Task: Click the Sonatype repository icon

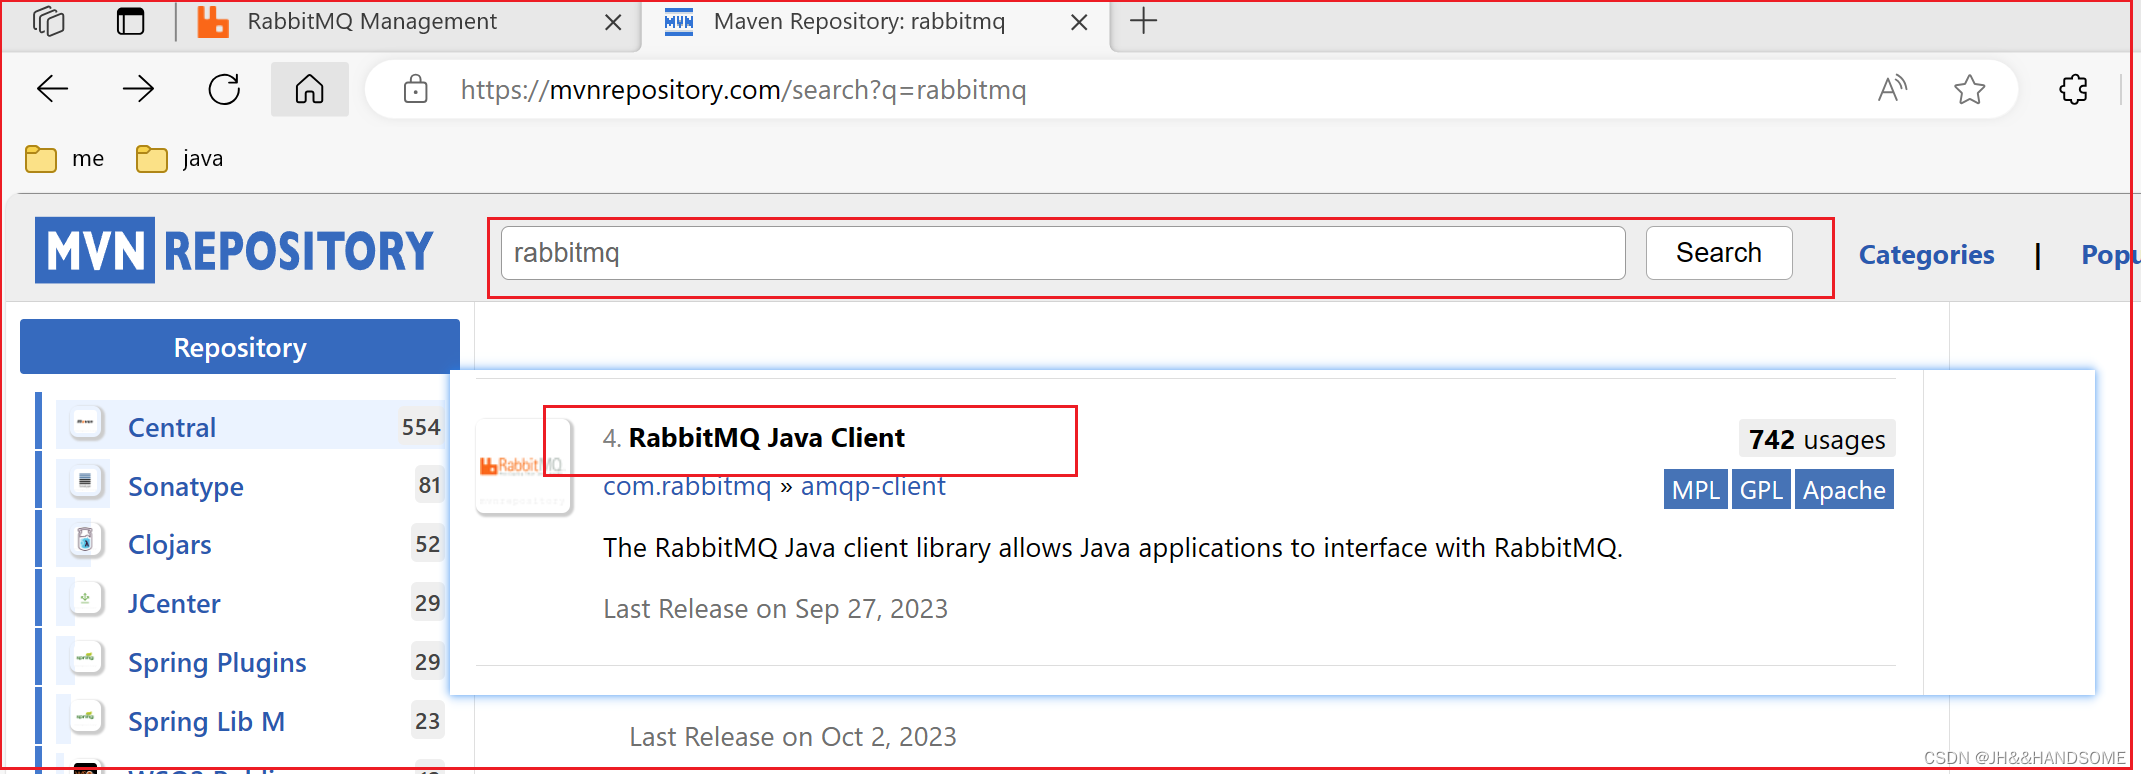Action: (86, 482)
